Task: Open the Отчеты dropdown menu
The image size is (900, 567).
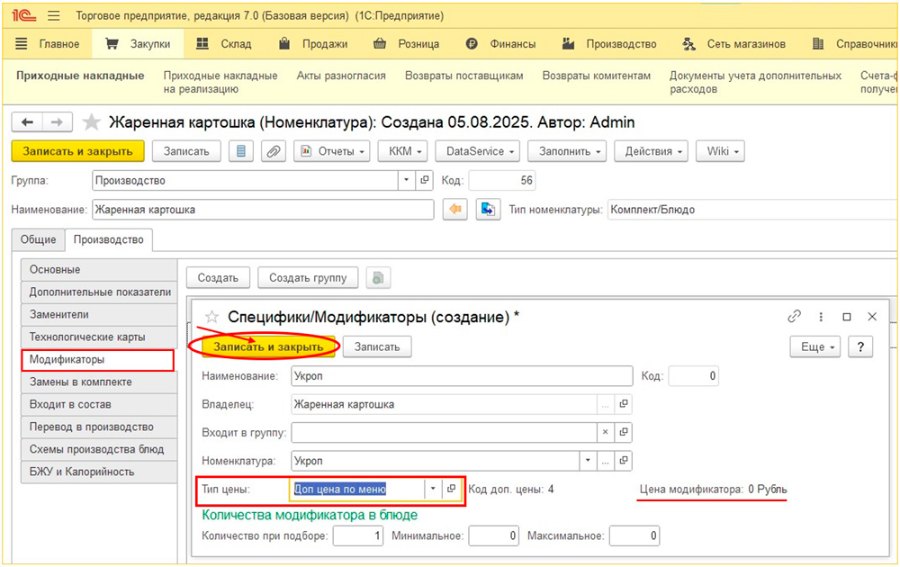Action: 332,152
